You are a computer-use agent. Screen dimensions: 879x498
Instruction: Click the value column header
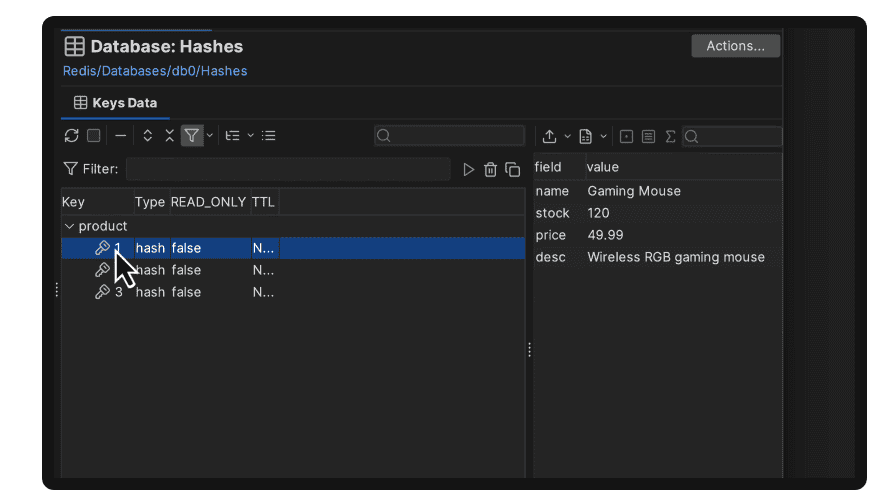683,167
